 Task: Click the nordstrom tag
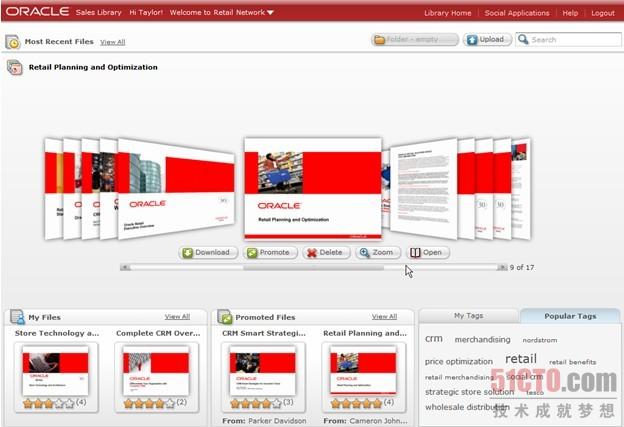pyautogui.click(x=540, y=340)
